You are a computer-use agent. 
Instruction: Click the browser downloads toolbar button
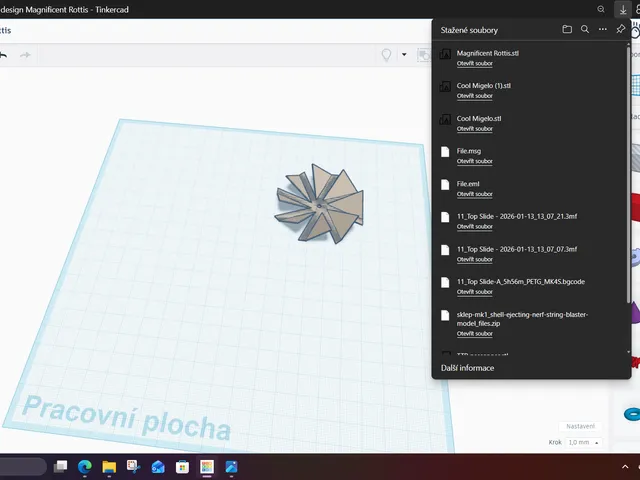pos(623,9)
